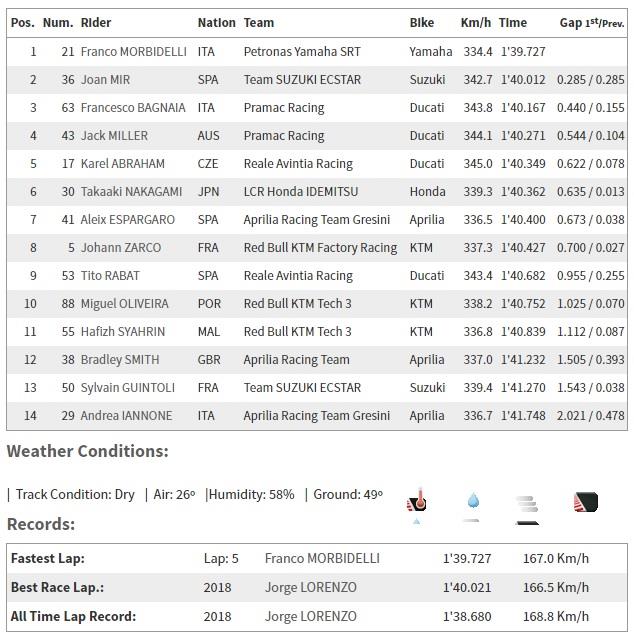The height and width of the screenshot is (640, 634).
Task: Click the humidity water drop icon
Action: coord(473,500)
